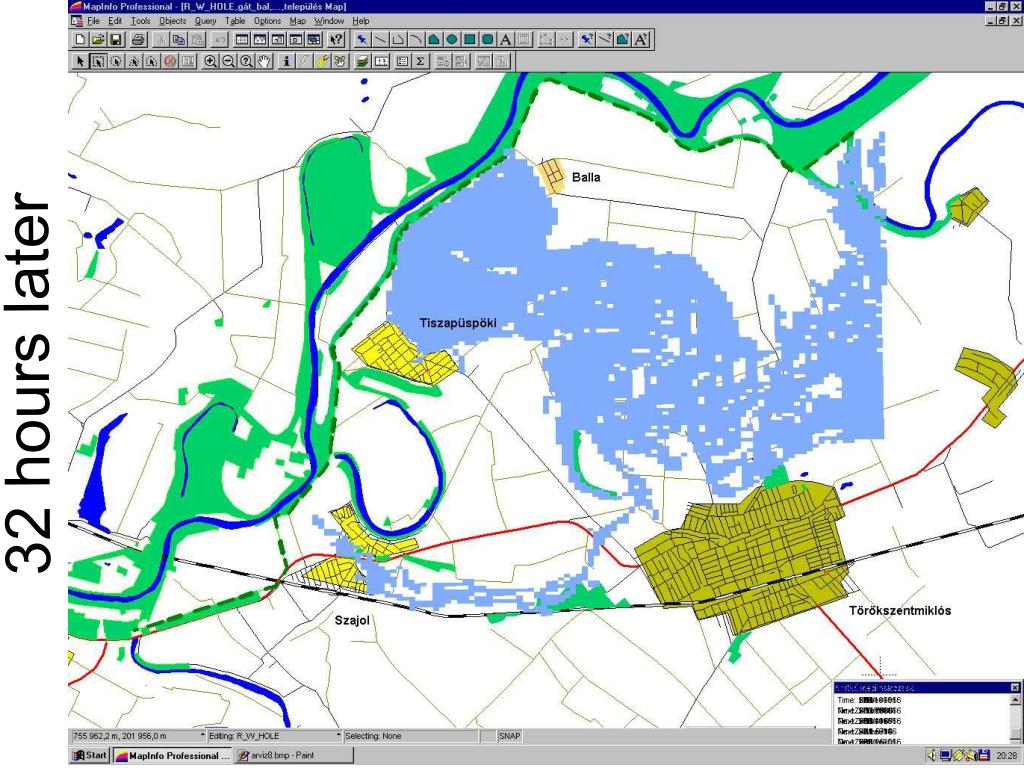1024x768 pixels.
Task: Select the Line drawing tool
Action: click(380, 40)
